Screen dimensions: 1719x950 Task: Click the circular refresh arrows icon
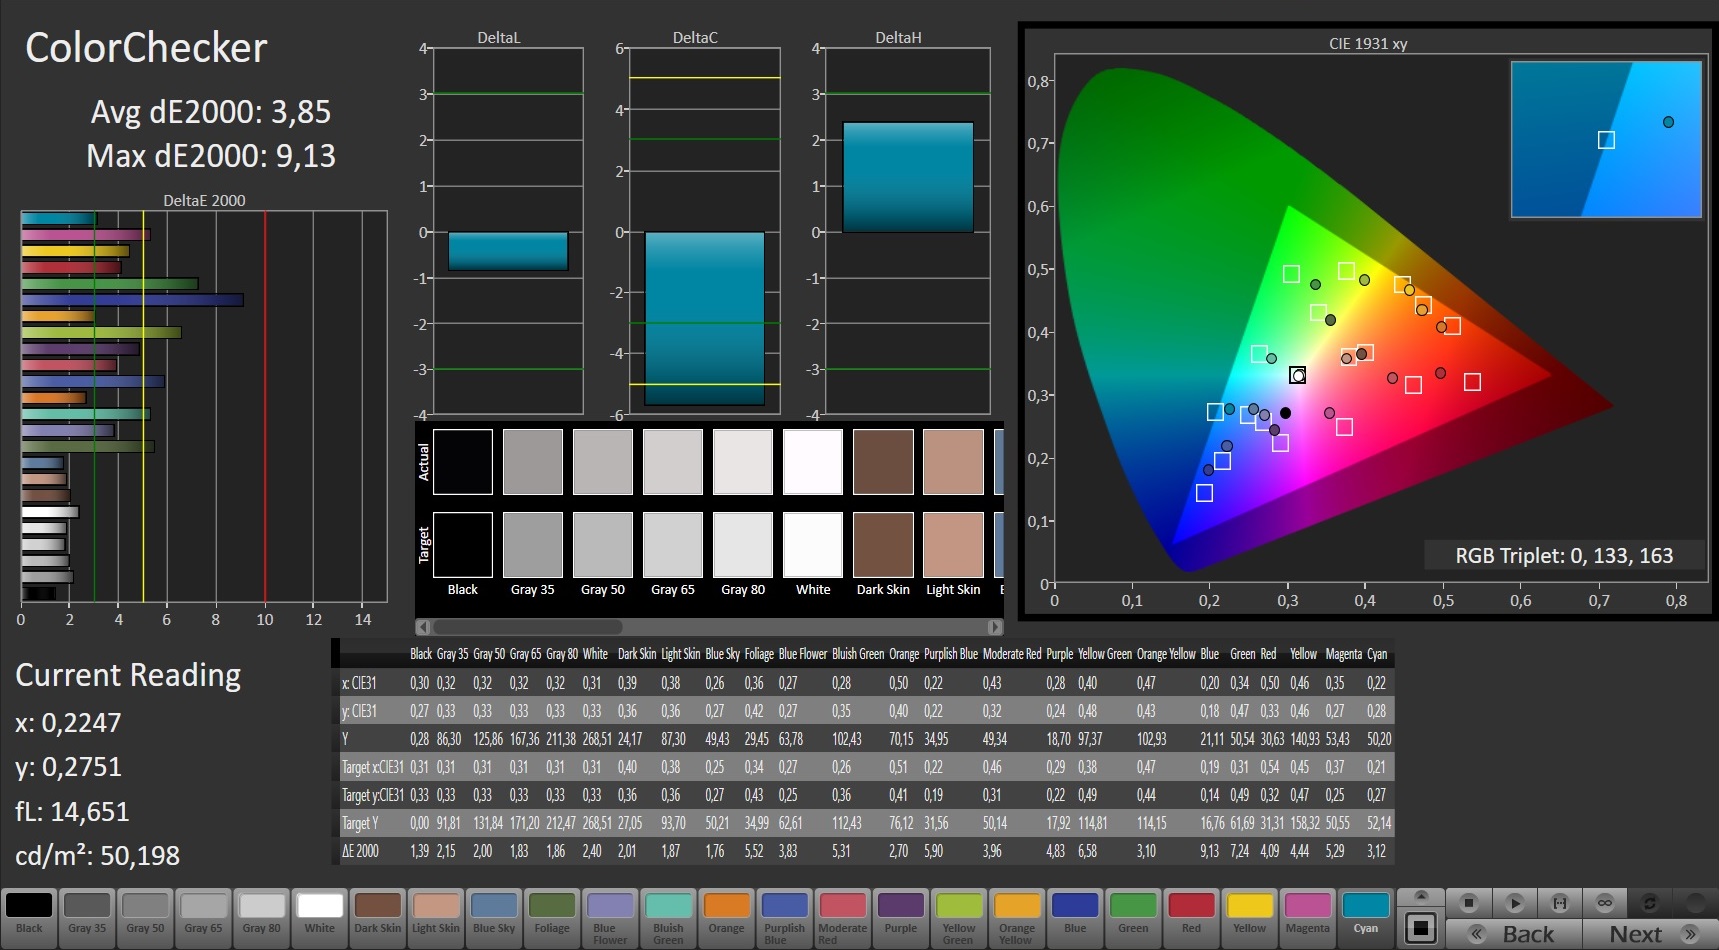click(1650, 903)
